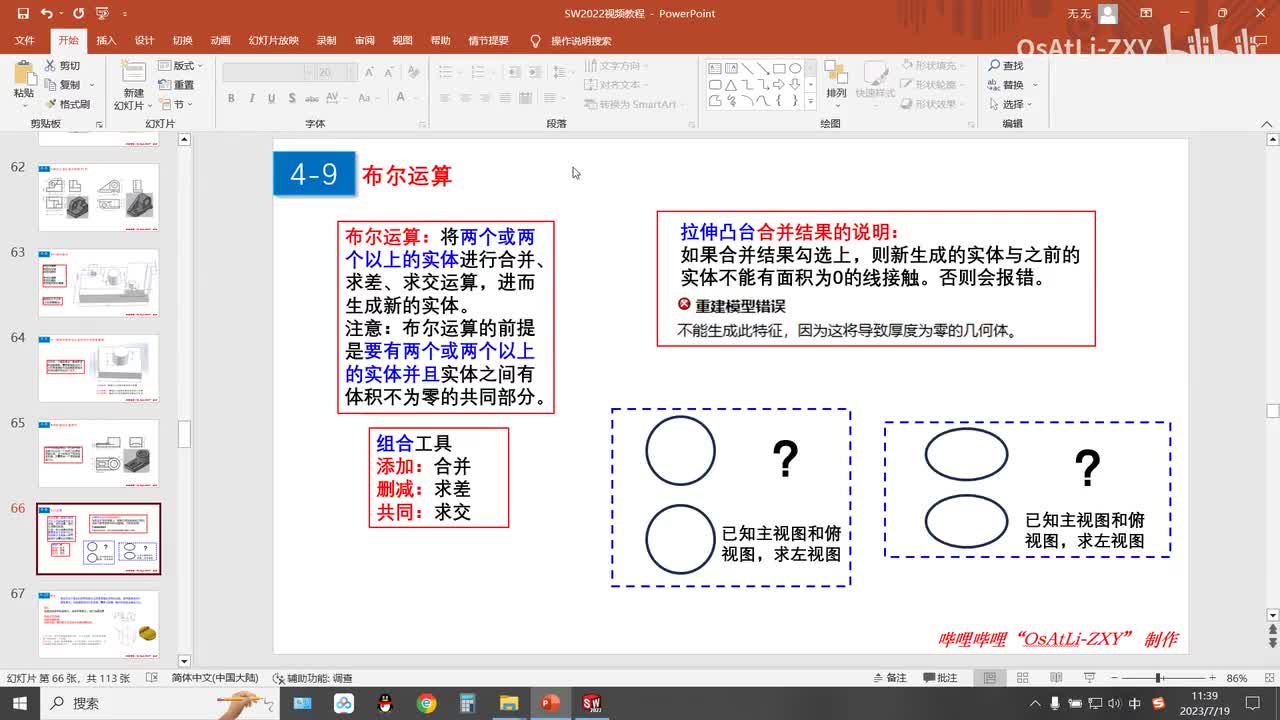Cut the selection with 剪切

click(x=62, y=66)
